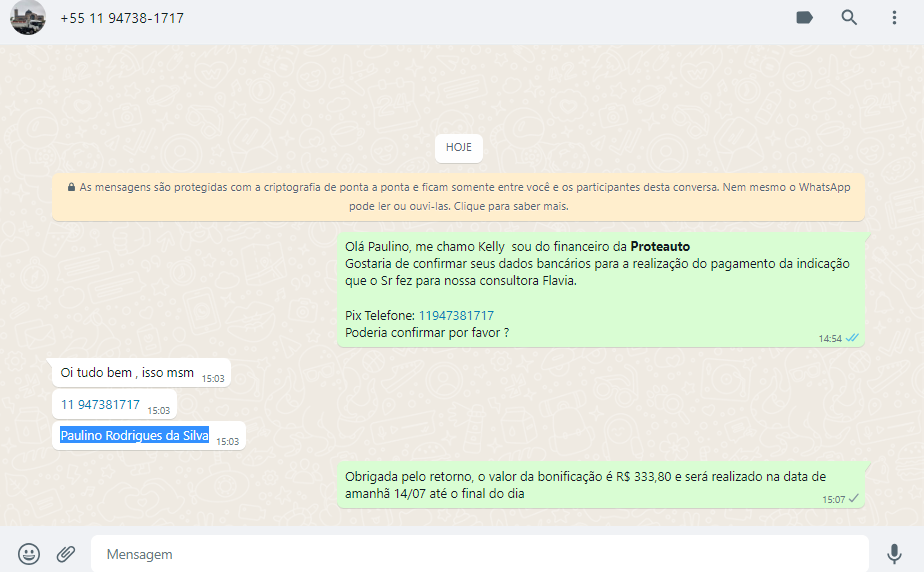924x572 pixels.
Task: Click the highlighted Paulino Rodrigues da Silva message
Action: pyautogui.click(x=134, y=436)
